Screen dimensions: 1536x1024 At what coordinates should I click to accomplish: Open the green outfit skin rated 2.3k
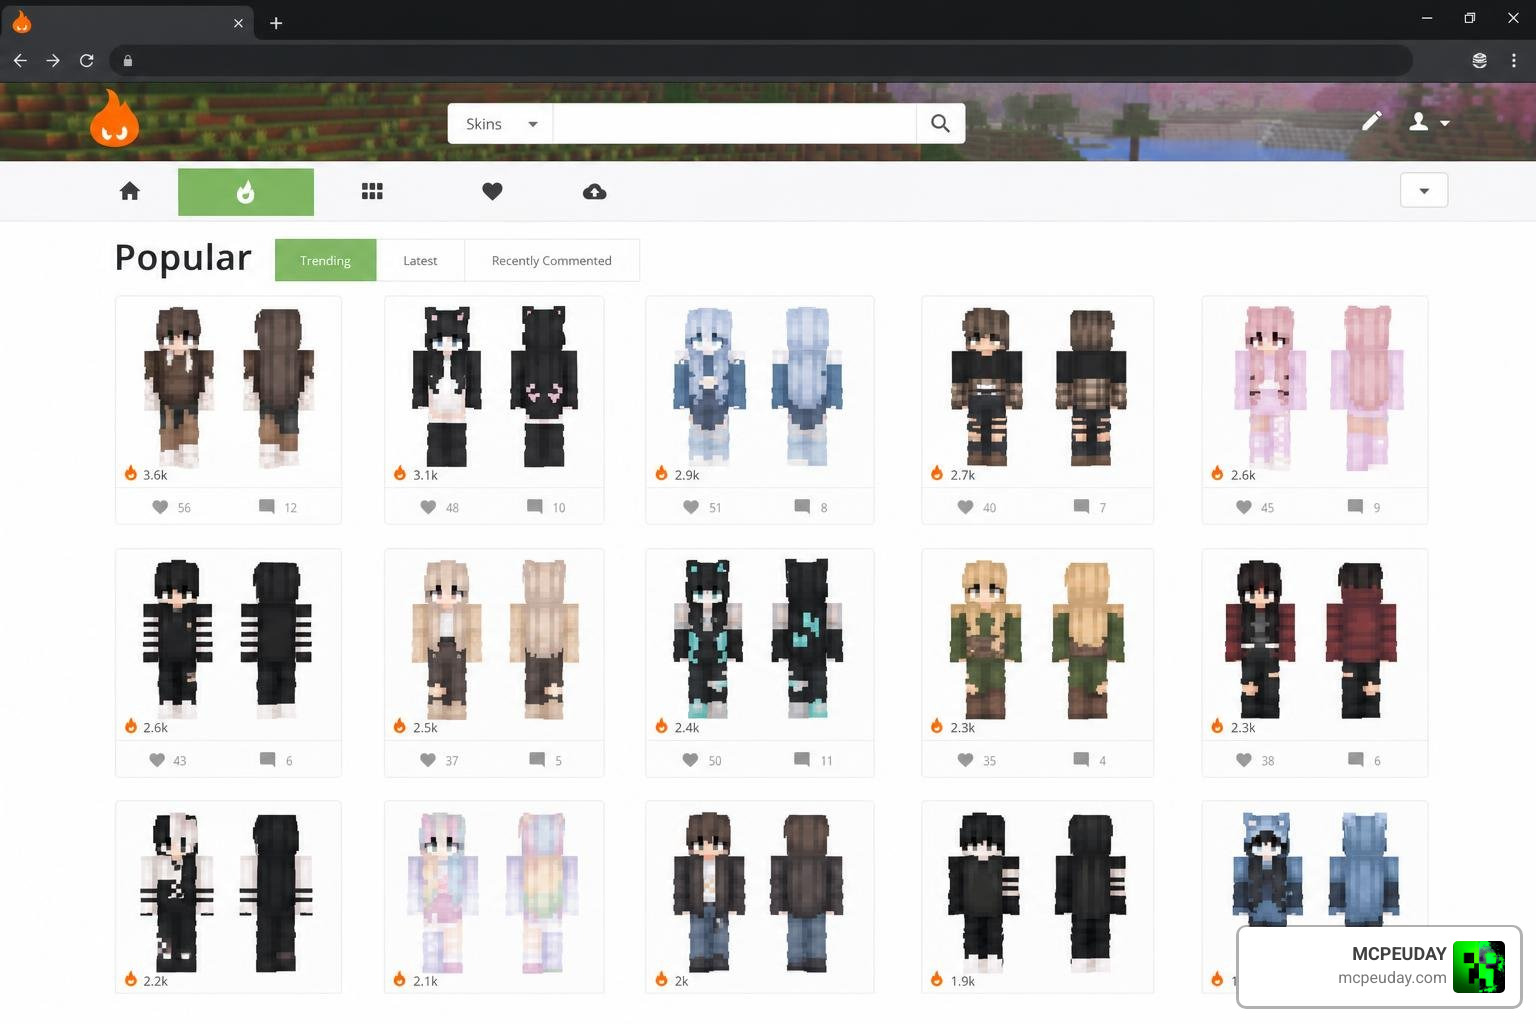[x=1037, y=643]
